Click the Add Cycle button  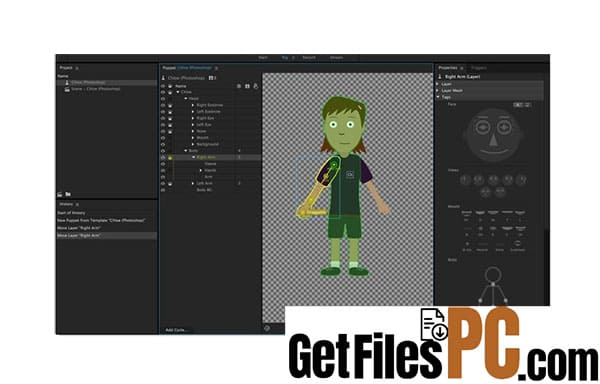click(177, 330)
